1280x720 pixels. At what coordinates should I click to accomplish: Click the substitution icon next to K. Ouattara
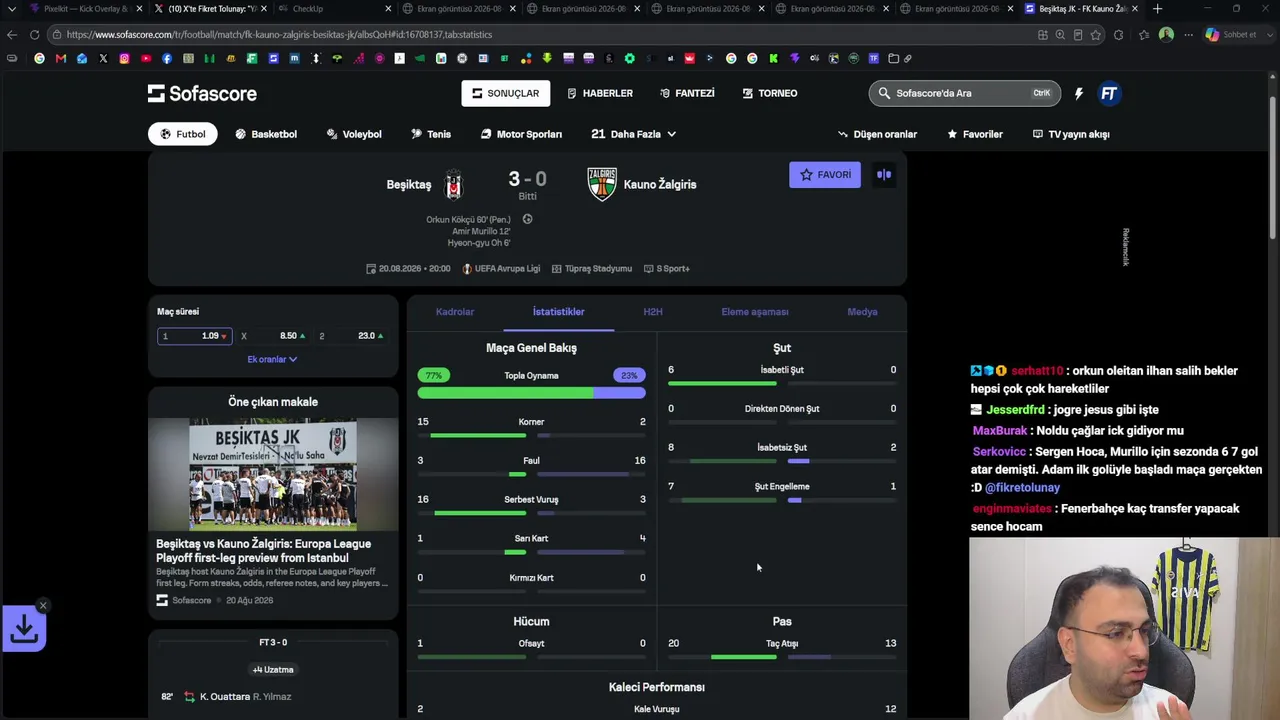click(189, 696)
